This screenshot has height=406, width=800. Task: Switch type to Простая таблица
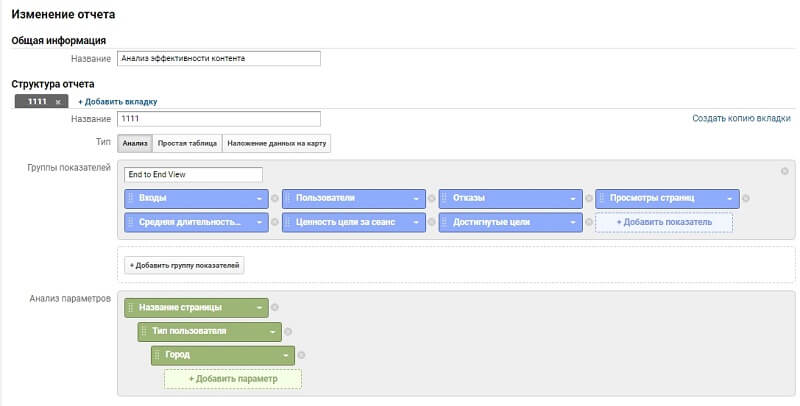tap(186, 144)
